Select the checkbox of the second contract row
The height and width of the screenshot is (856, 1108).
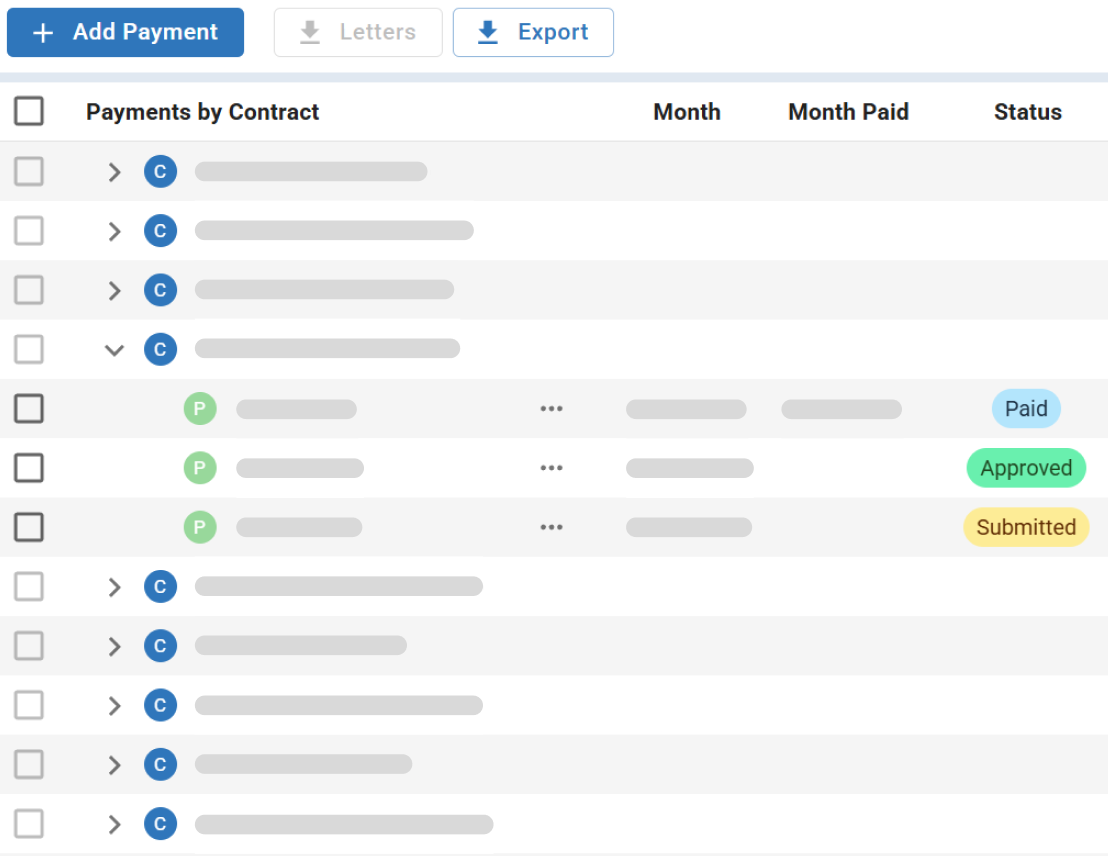[29, 230]
